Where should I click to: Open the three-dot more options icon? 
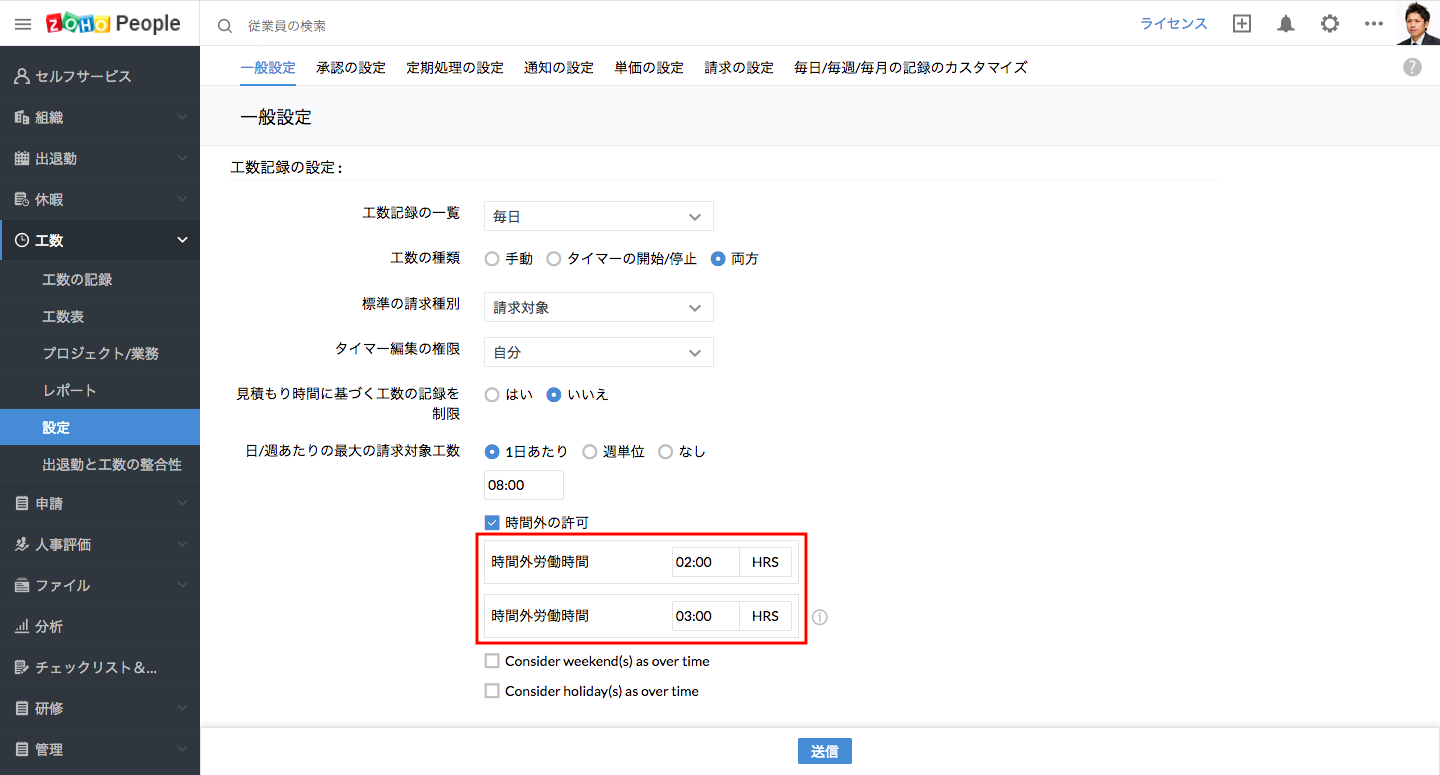tap(1373, 24)
